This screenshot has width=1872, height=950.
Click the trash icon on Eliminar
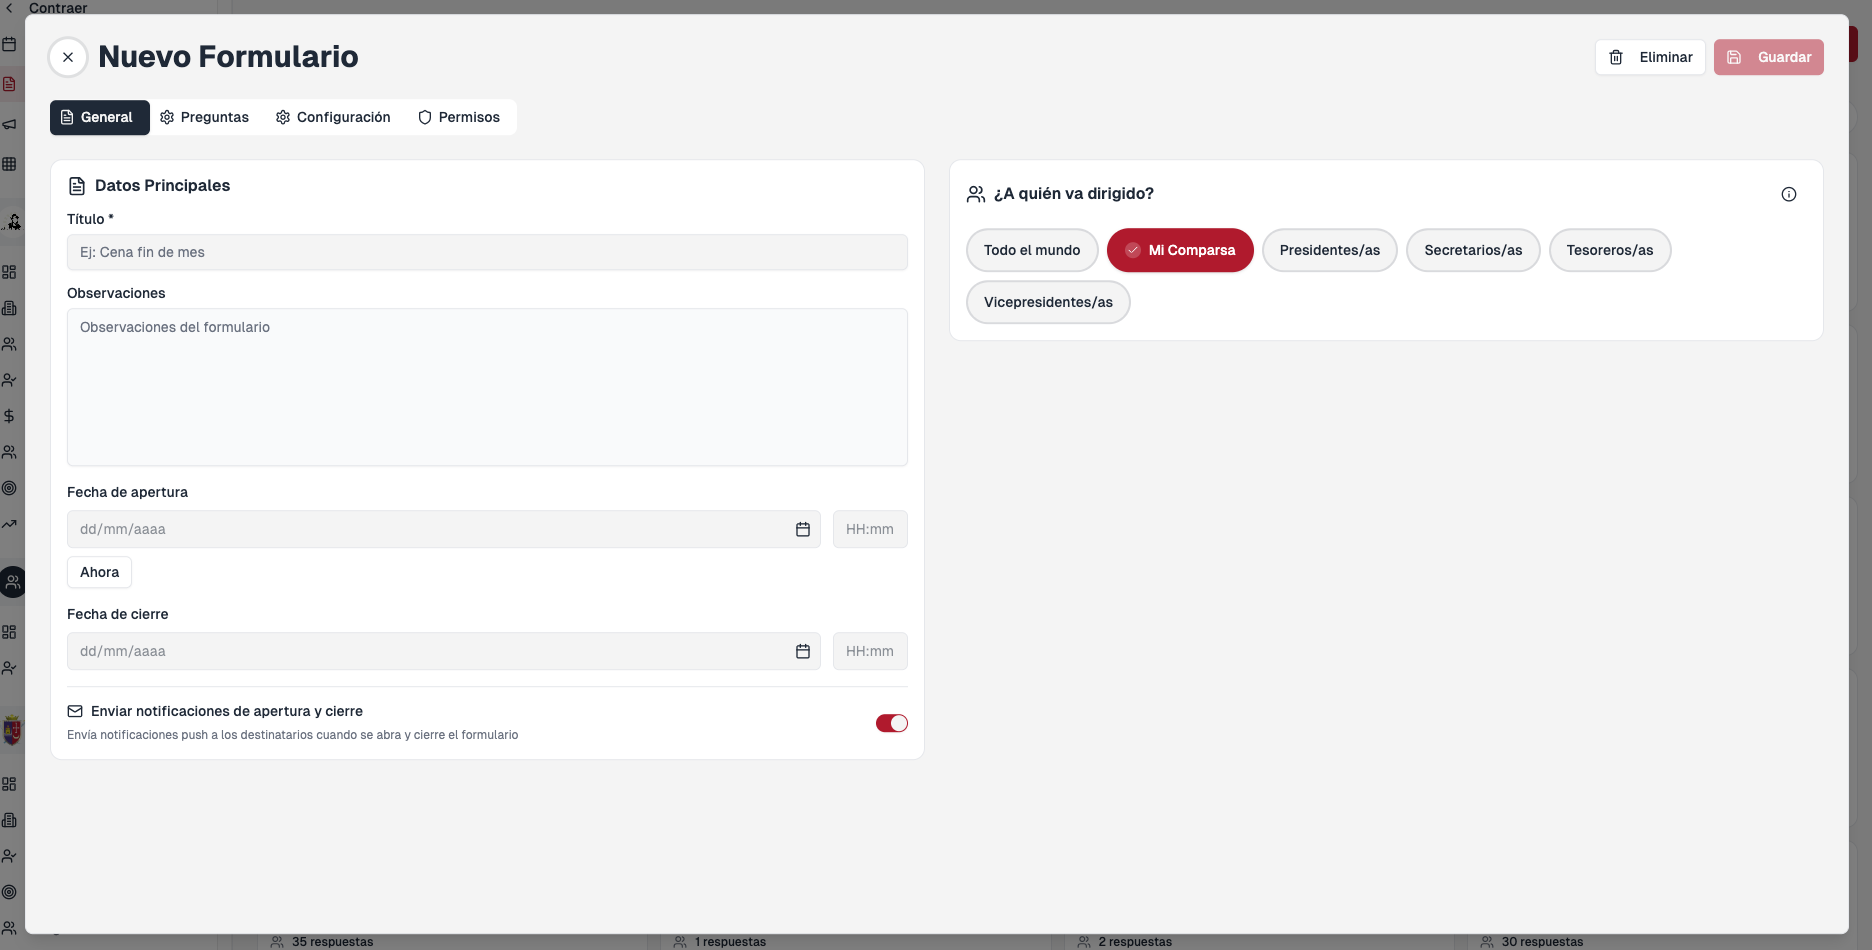(1616, 57)
